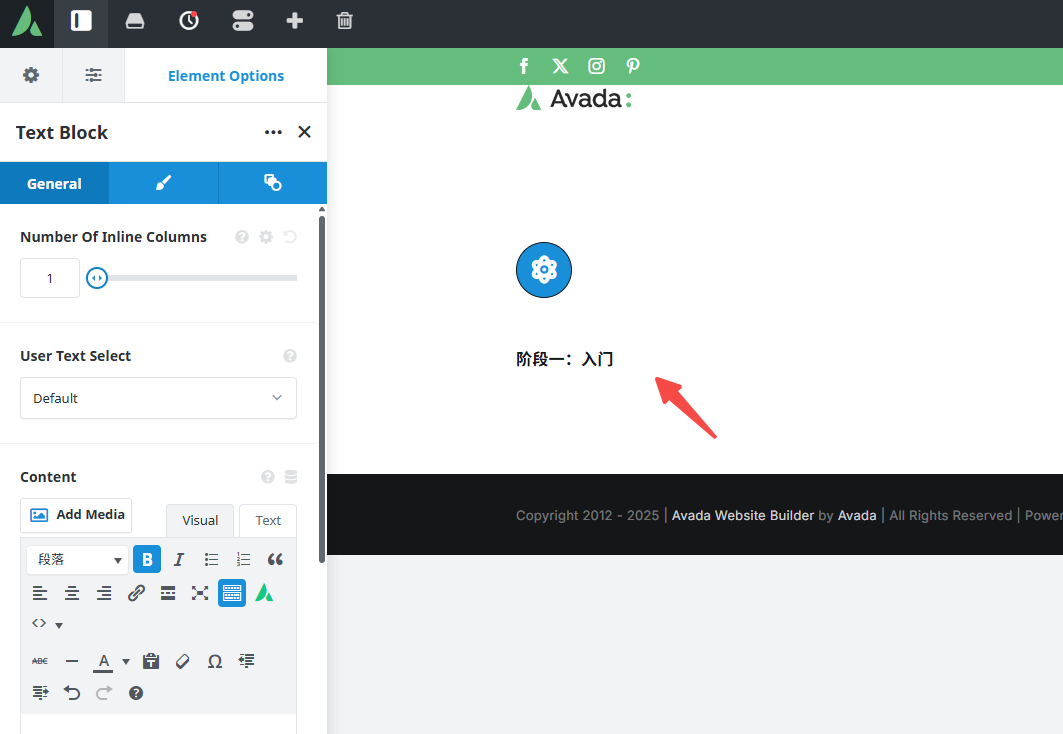Switch to the brush styling tab of Text Block
This screenshot has height=734, width=1063.
(x=163, y=183)
